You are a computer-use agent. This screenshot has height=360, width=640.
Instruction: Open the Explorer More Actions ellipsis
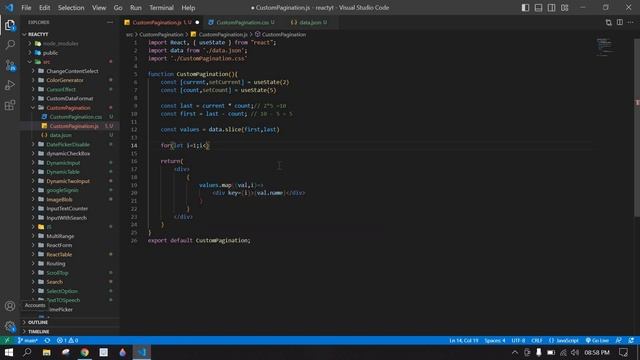[x=110, y=22]
